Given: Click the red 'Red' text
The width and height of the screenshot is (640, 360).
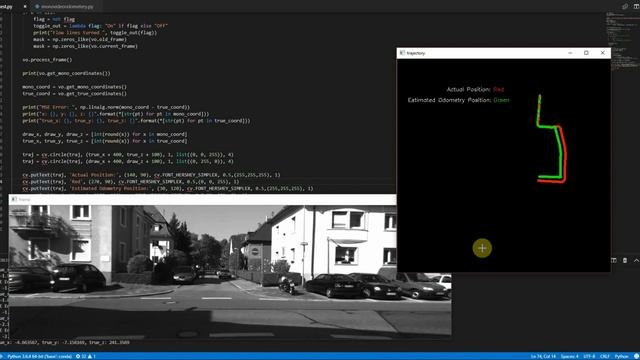Looking at the screenshot, I should pos(498,89).
